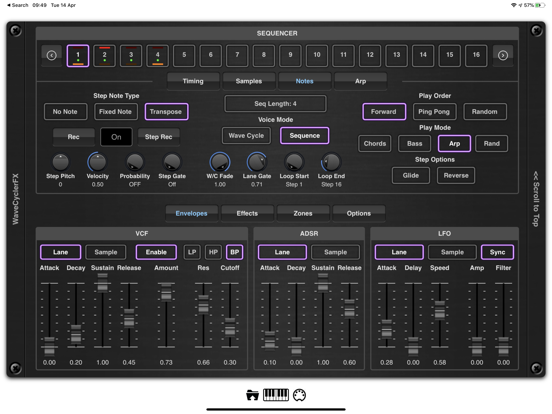
Task: Go to previous sequencer steps arrow
Action: pyautogui.click(x=51, y=55)
